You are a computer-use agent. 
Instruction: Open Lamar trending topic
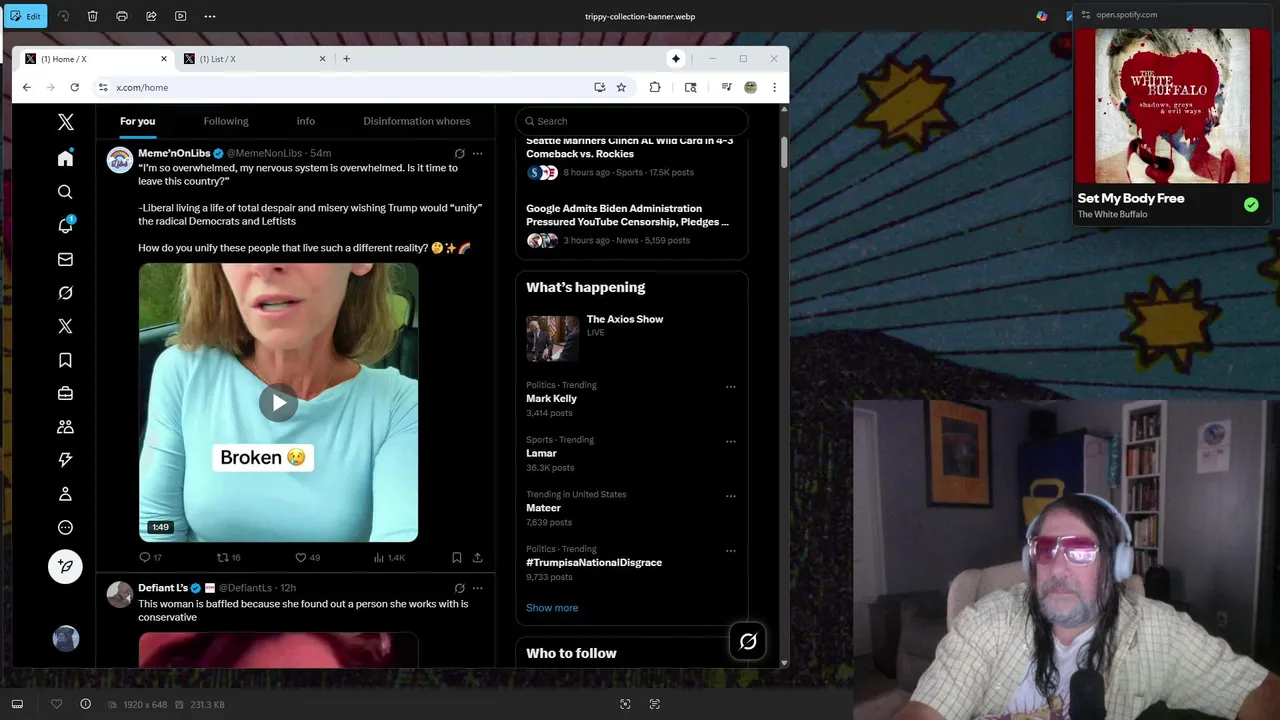click(x=541, y=453)
